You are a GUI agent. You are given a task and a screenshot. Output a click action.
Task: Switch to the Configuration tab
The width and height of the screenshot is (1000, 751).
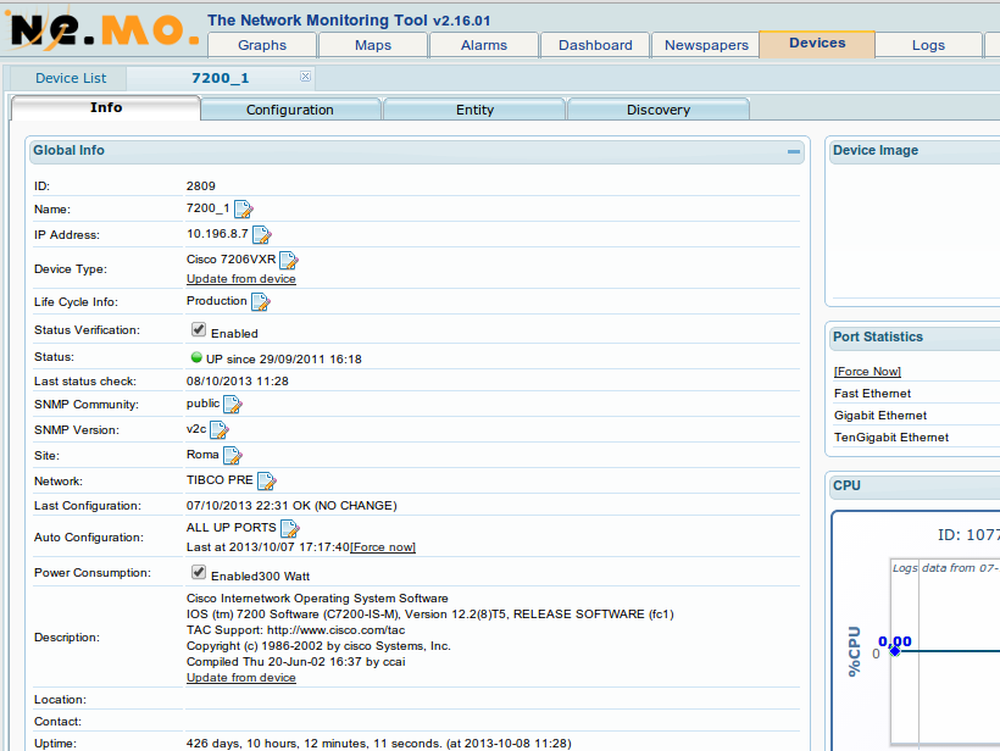click(291, 107)
